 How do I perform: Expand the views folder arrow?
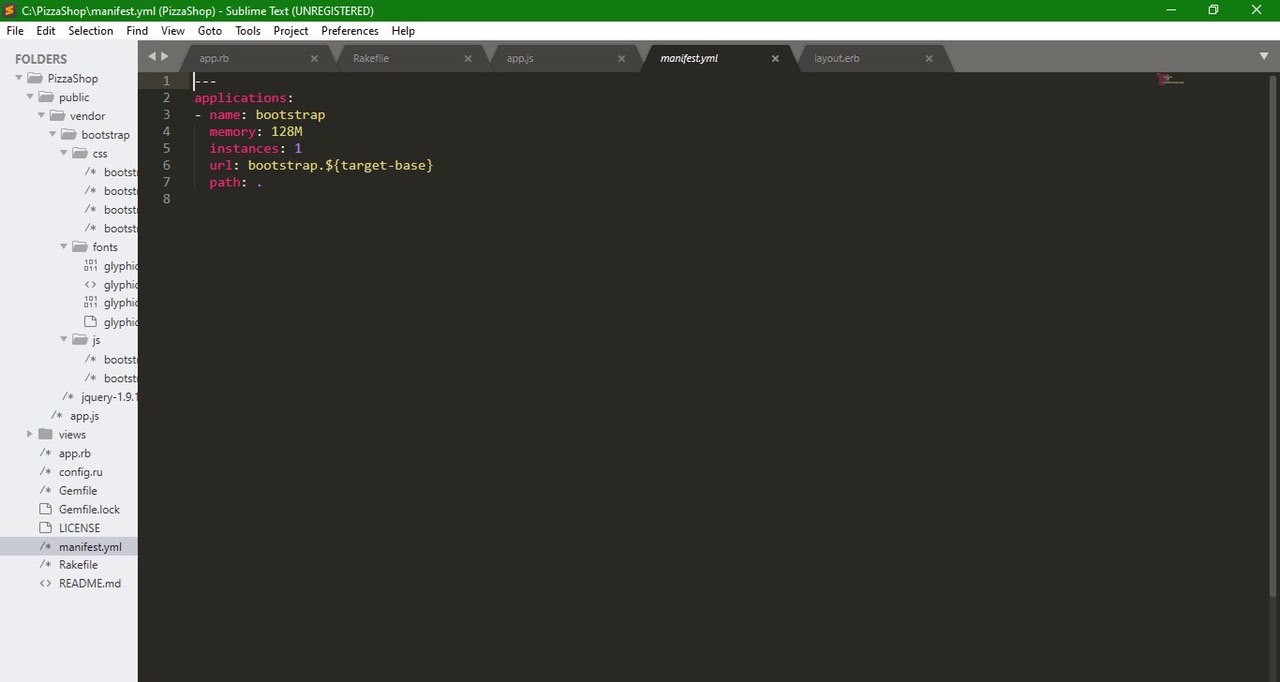pos(30,434)
